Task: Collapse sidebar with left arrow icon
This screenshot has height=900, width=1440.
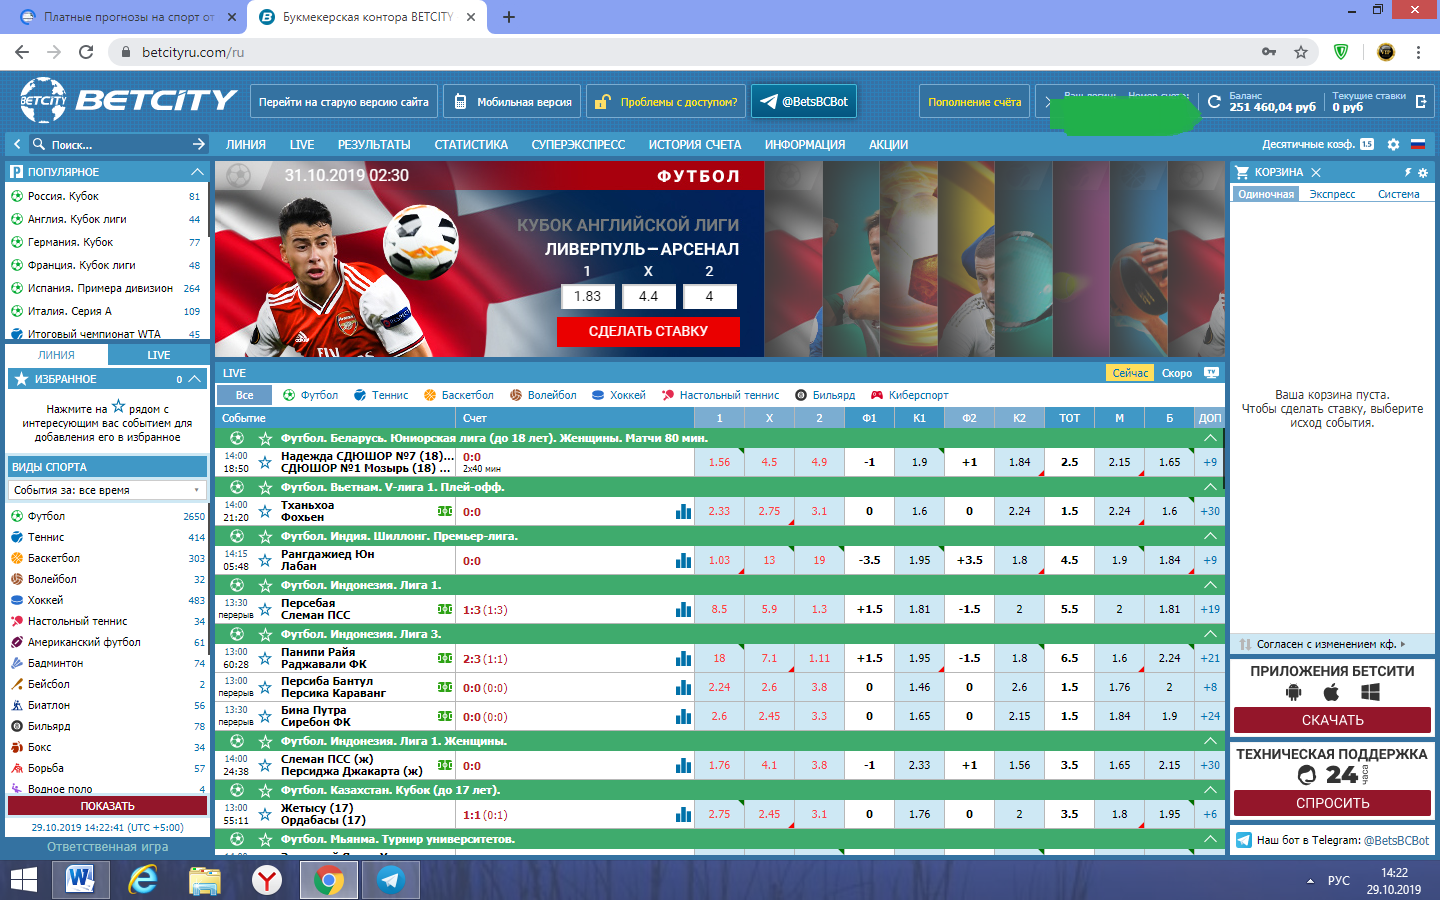Action: click(x=17, y=144)
